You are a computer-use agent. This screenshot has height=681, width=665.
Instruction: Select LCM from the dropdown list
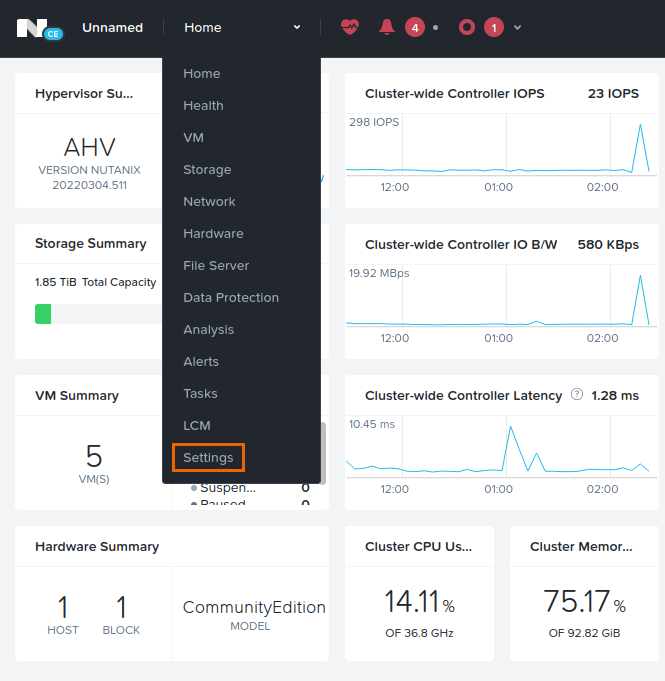click(197, 425)
